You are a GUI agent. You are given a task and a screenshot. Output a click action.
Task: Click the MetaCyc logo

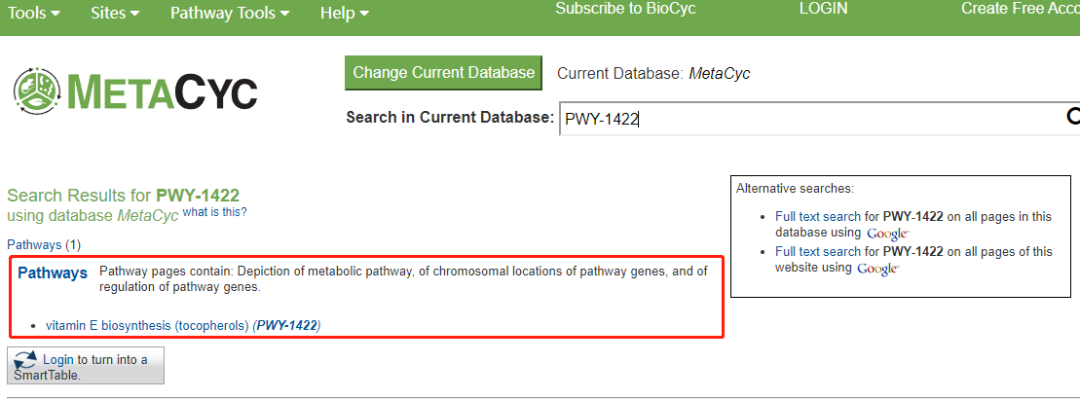click(x=135, y=91)
